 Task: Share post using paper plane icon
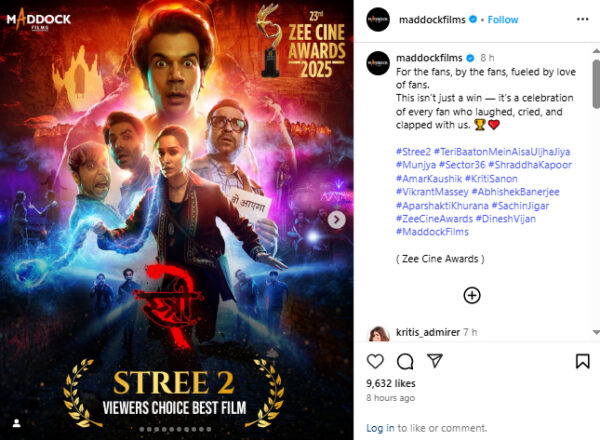(435, 361)
